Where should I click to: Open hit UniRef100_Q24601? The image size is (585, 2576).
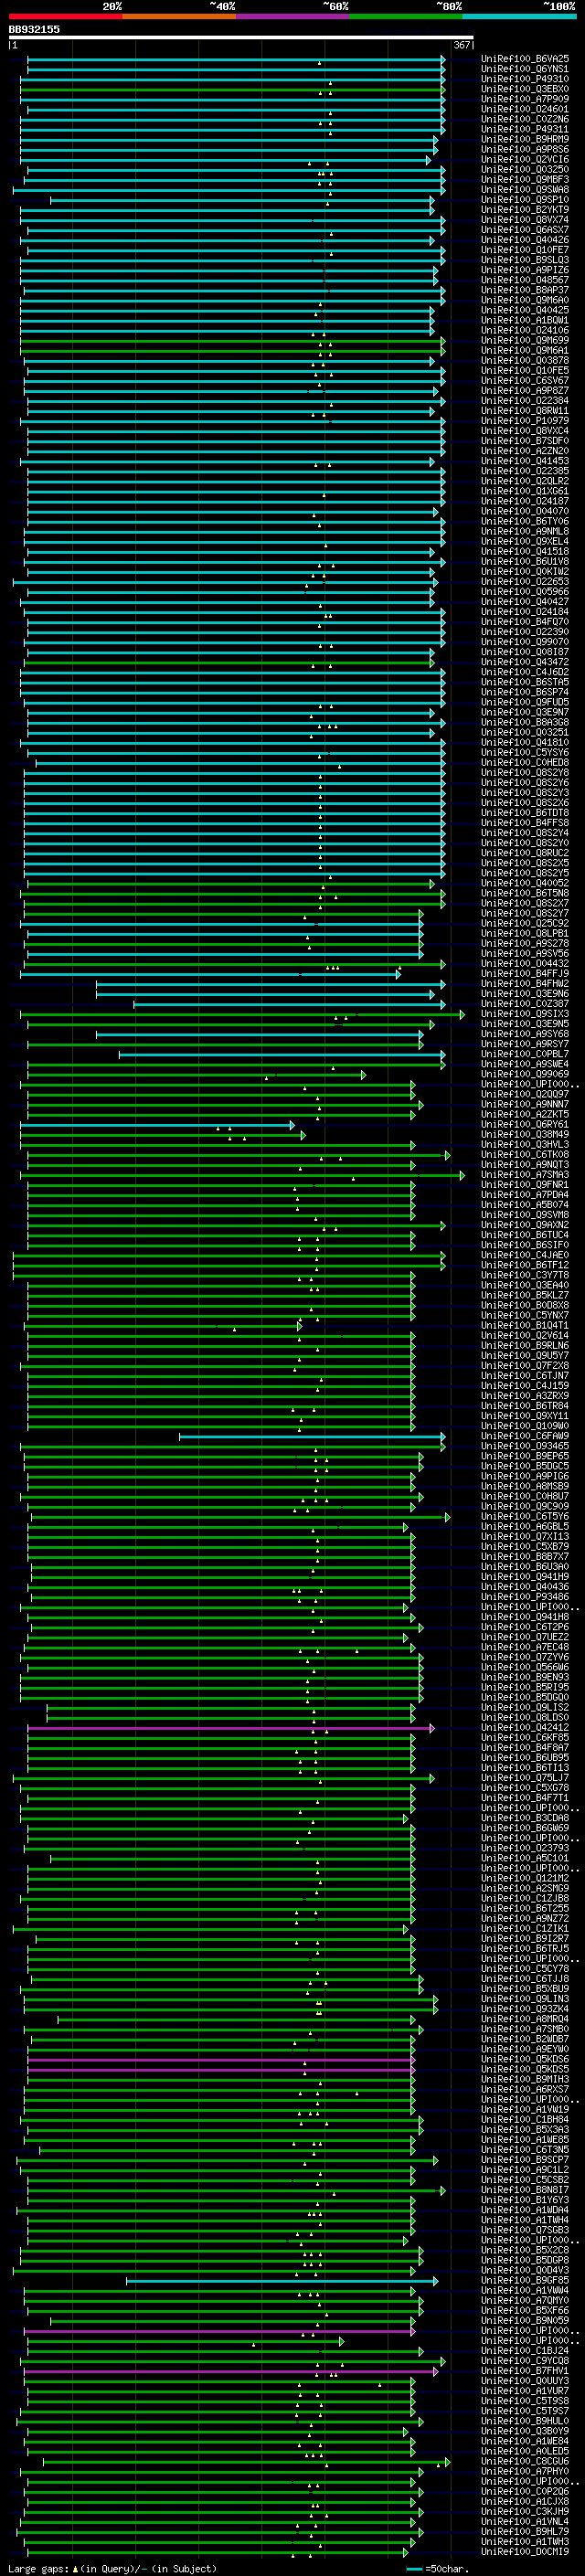pyautogui.click(x=525, y=109)
